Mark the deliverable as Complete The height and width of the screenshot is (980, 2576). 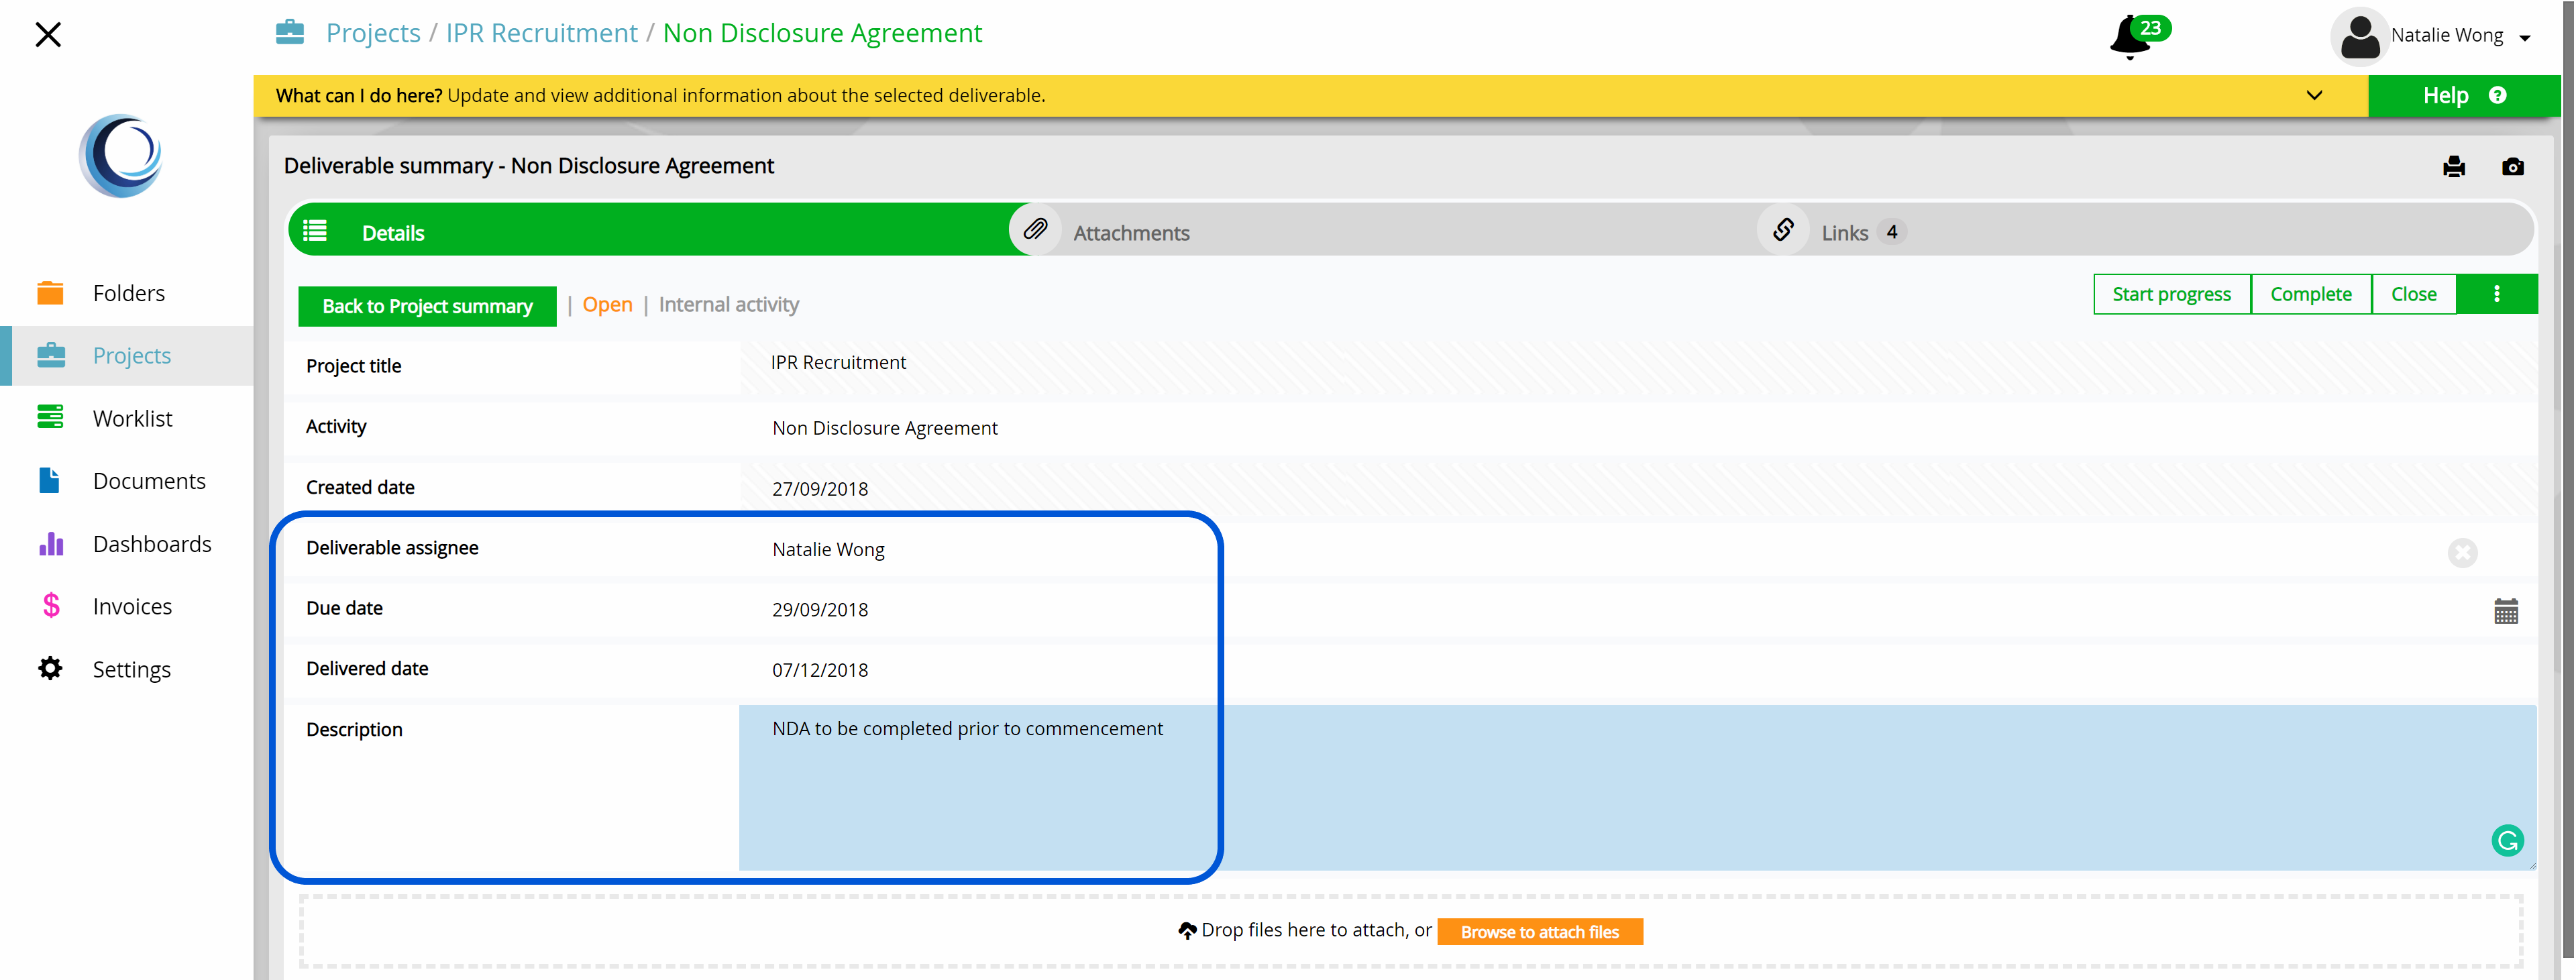tap(2310, 294)
